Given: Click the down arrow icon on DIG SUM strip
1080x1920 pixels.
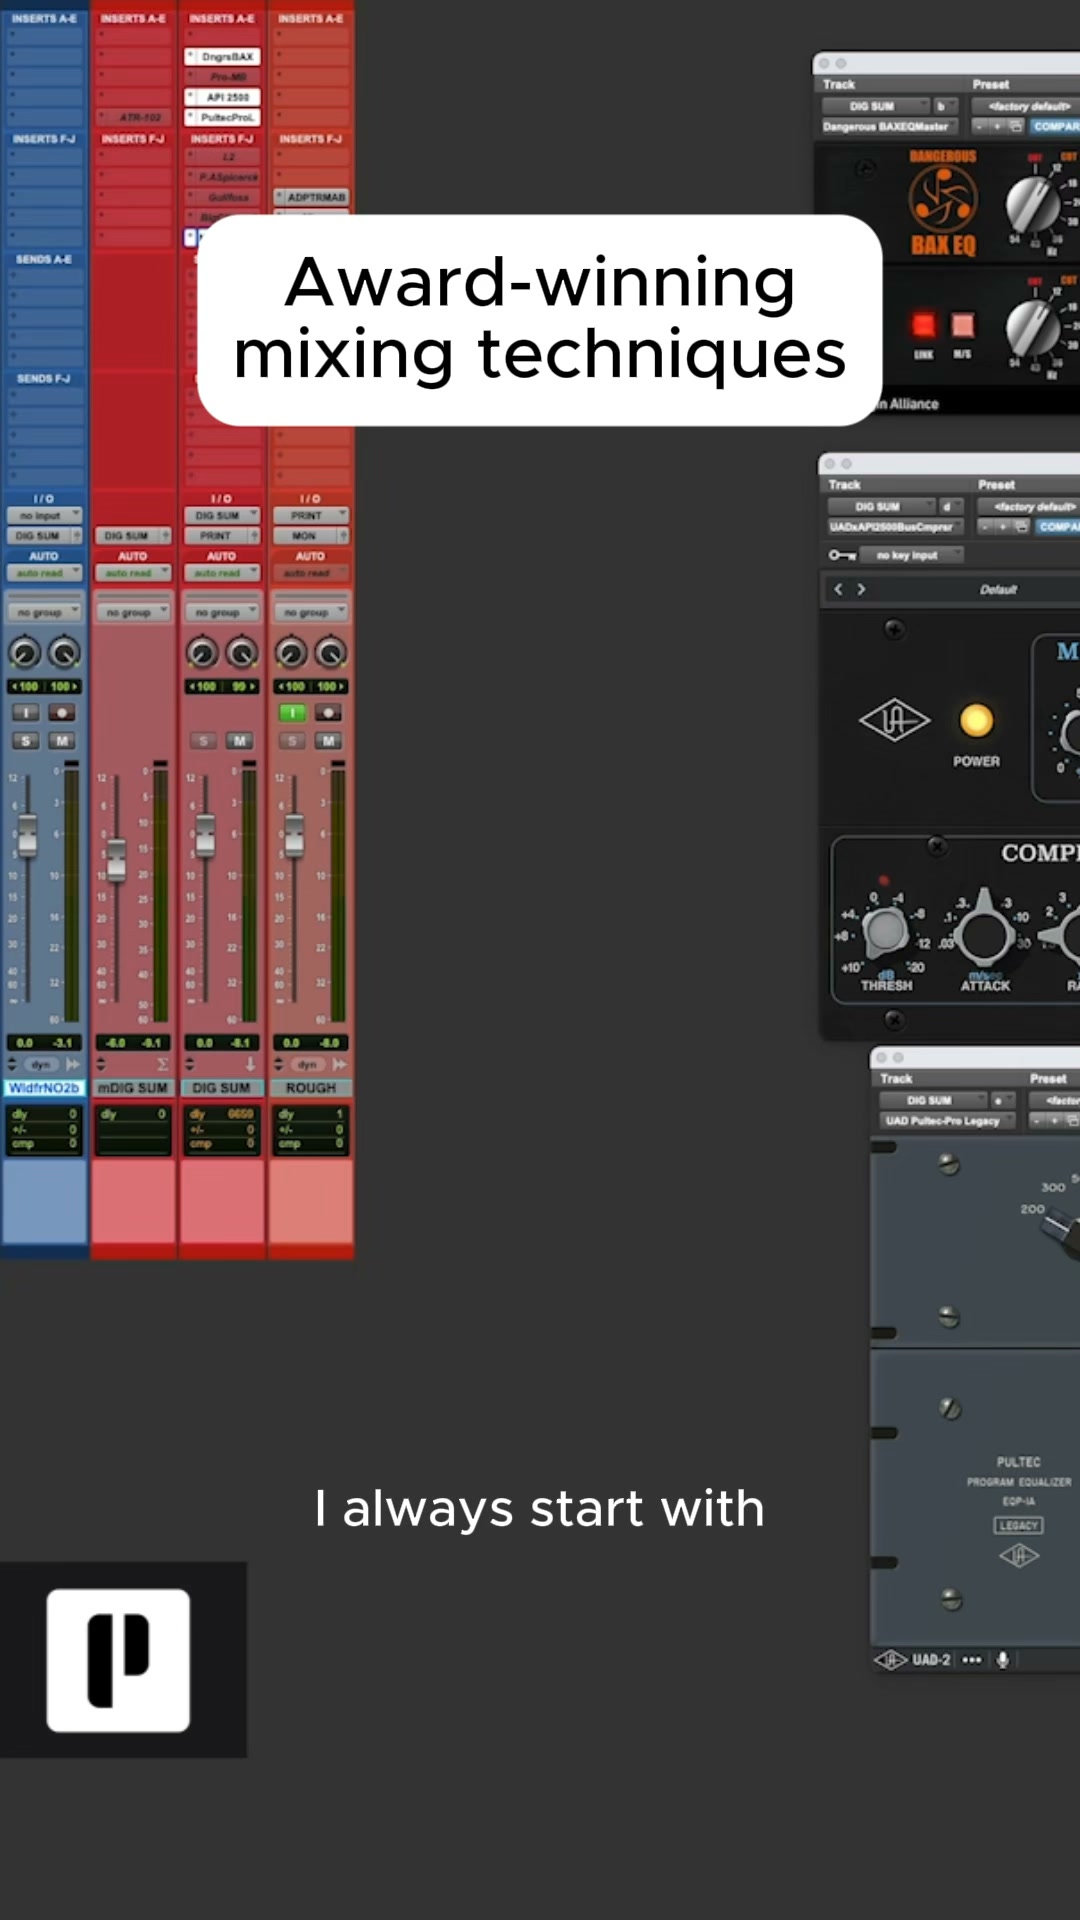Looking at the screenshot, I should 250,1065.
